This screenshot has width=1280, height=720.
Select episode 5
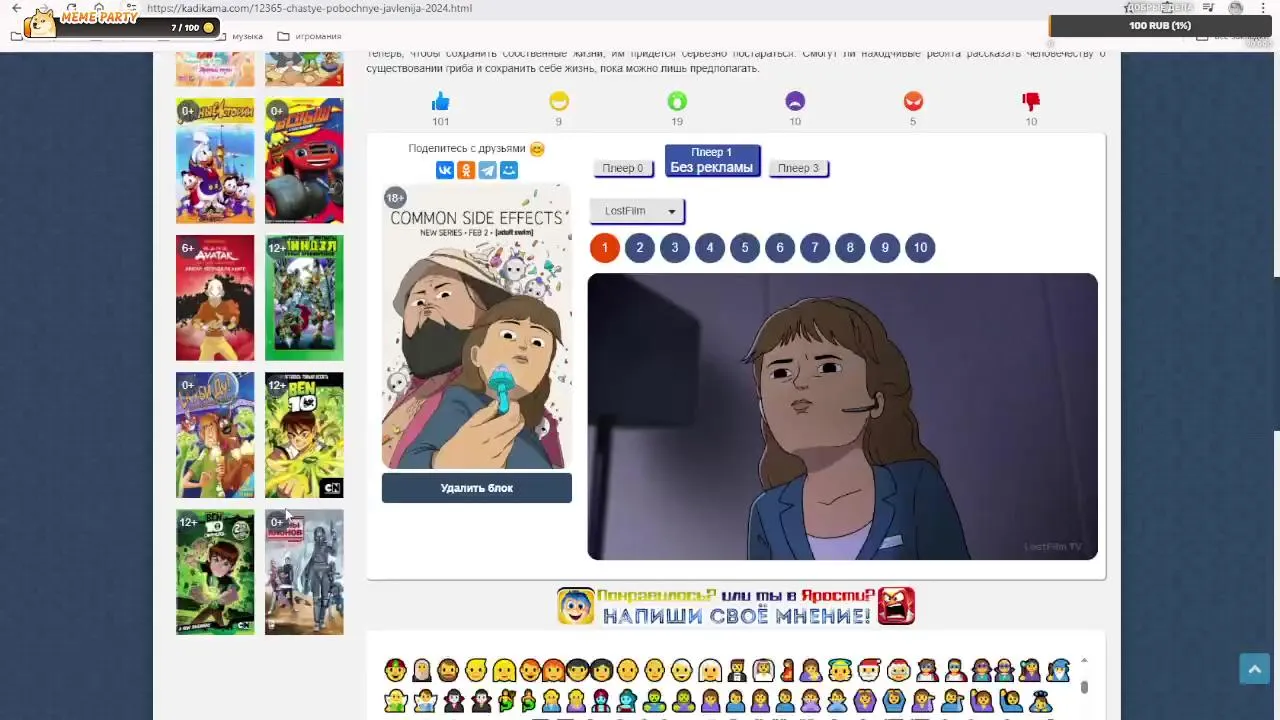coord(745,248)
